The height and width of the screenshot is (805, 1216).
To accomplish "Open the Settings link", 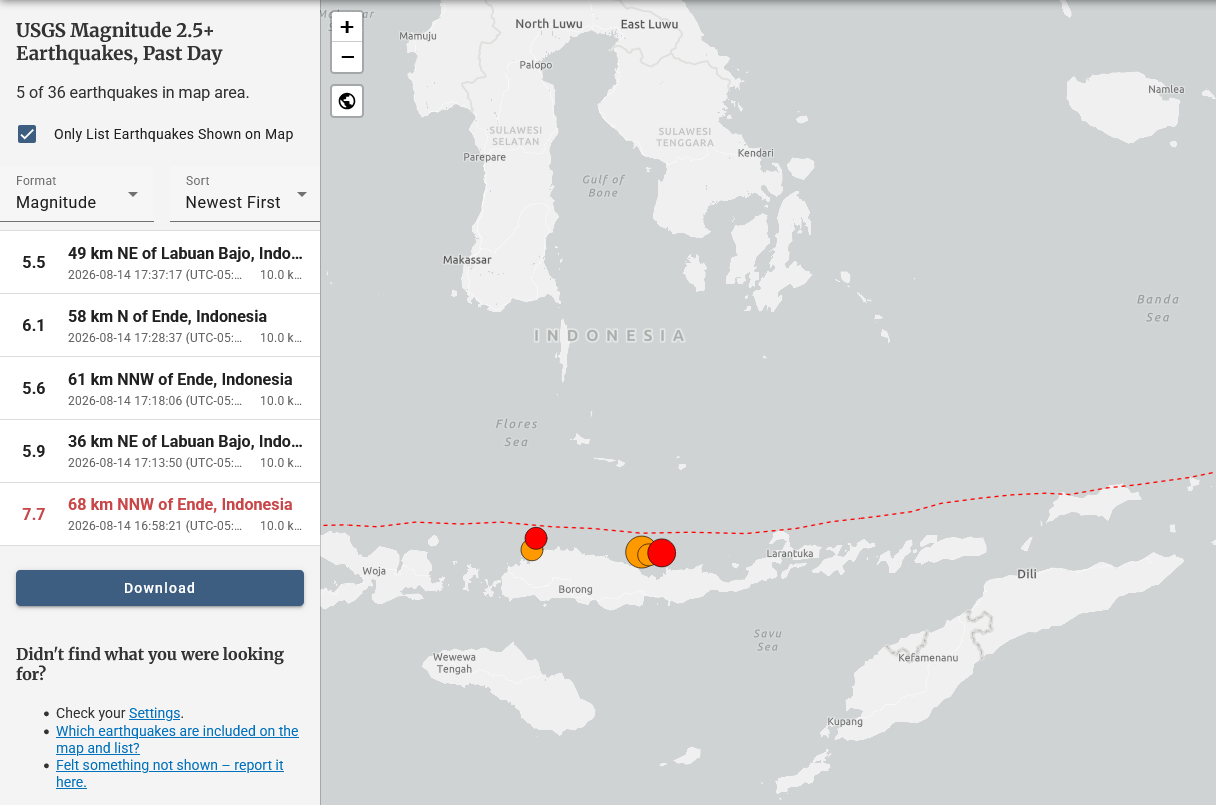I will [155, 713].
